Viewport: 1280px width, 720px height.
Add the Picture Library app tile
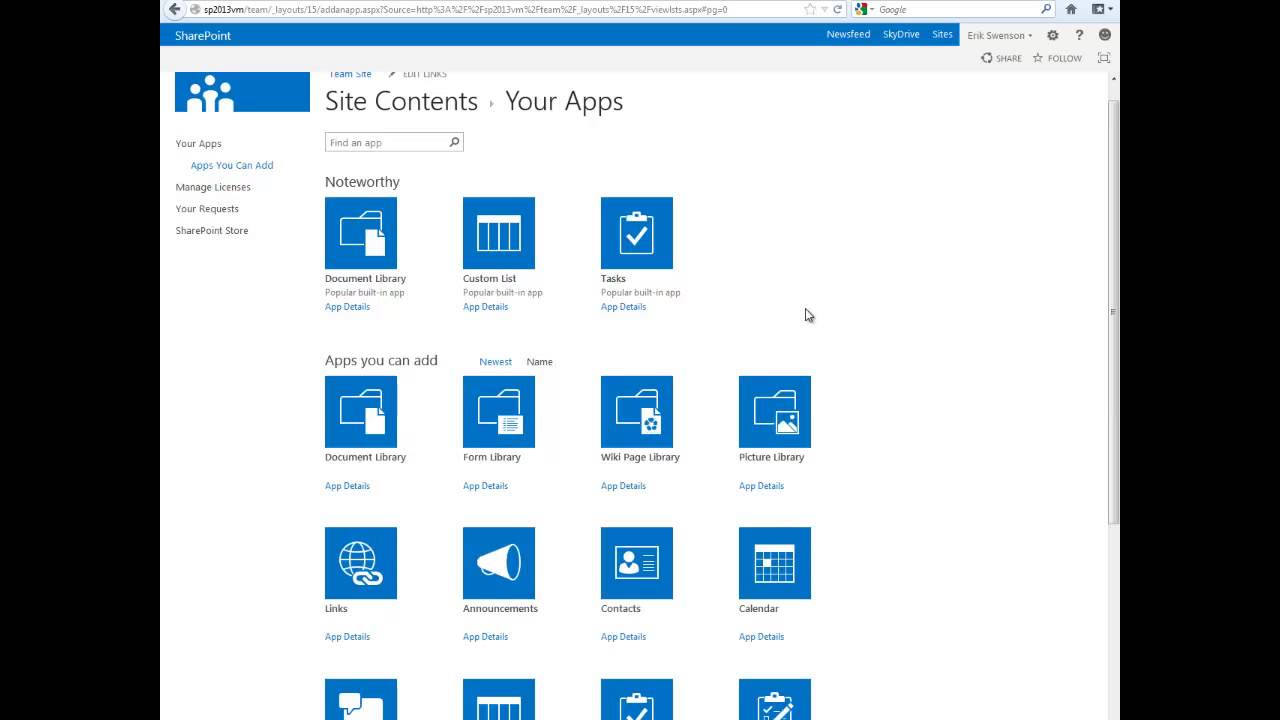(775, 412)
